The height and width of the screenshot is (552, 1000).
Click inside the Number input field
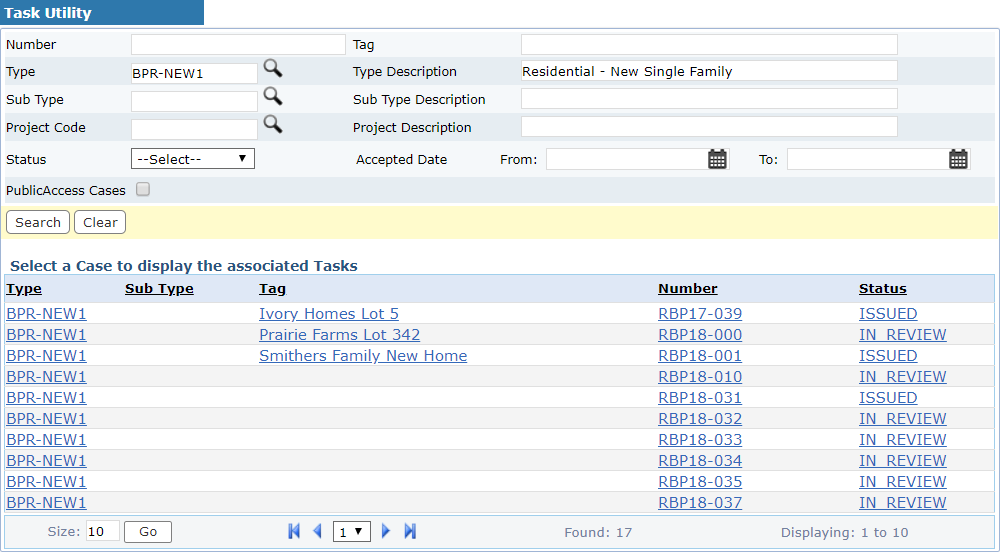(x=238, y=45)
